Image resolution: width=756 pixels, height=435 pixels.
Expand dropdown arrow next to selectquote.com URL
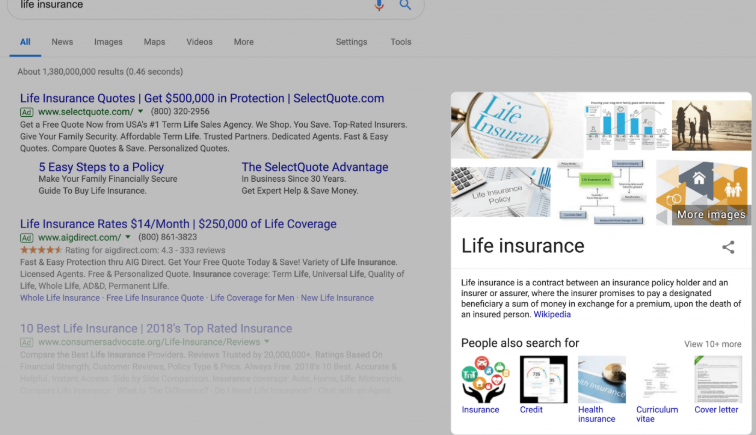(140, 111)
